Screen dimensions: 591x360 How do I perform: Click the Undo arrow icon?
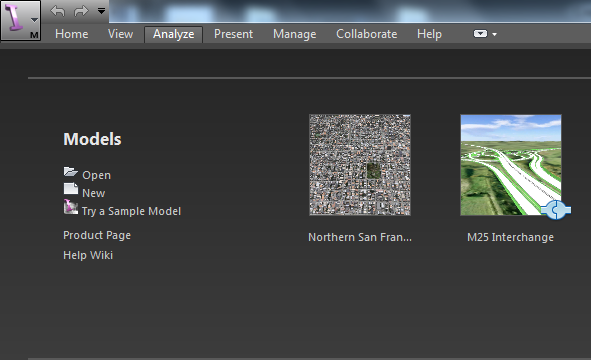click(58, 11)
